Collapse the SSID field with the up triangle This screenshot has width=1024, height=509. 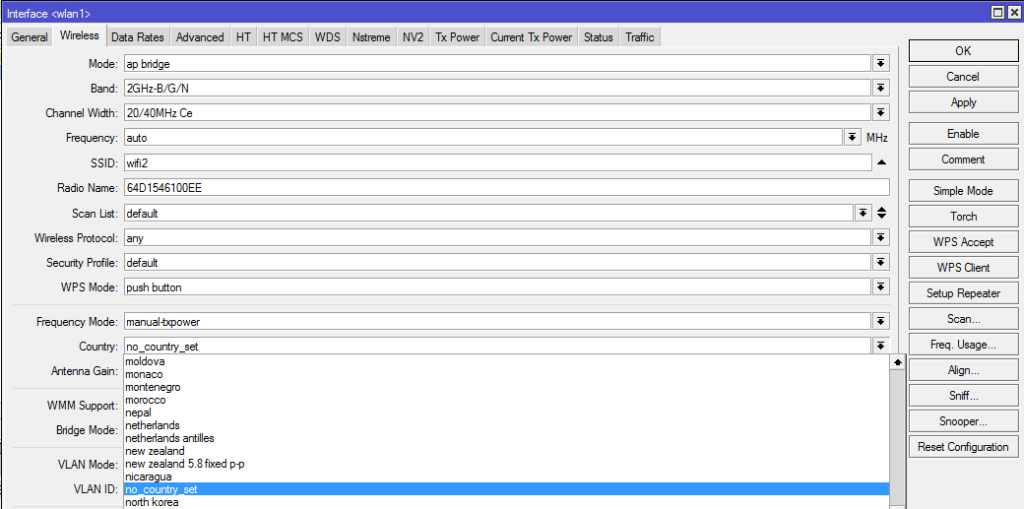coord(881,162)
